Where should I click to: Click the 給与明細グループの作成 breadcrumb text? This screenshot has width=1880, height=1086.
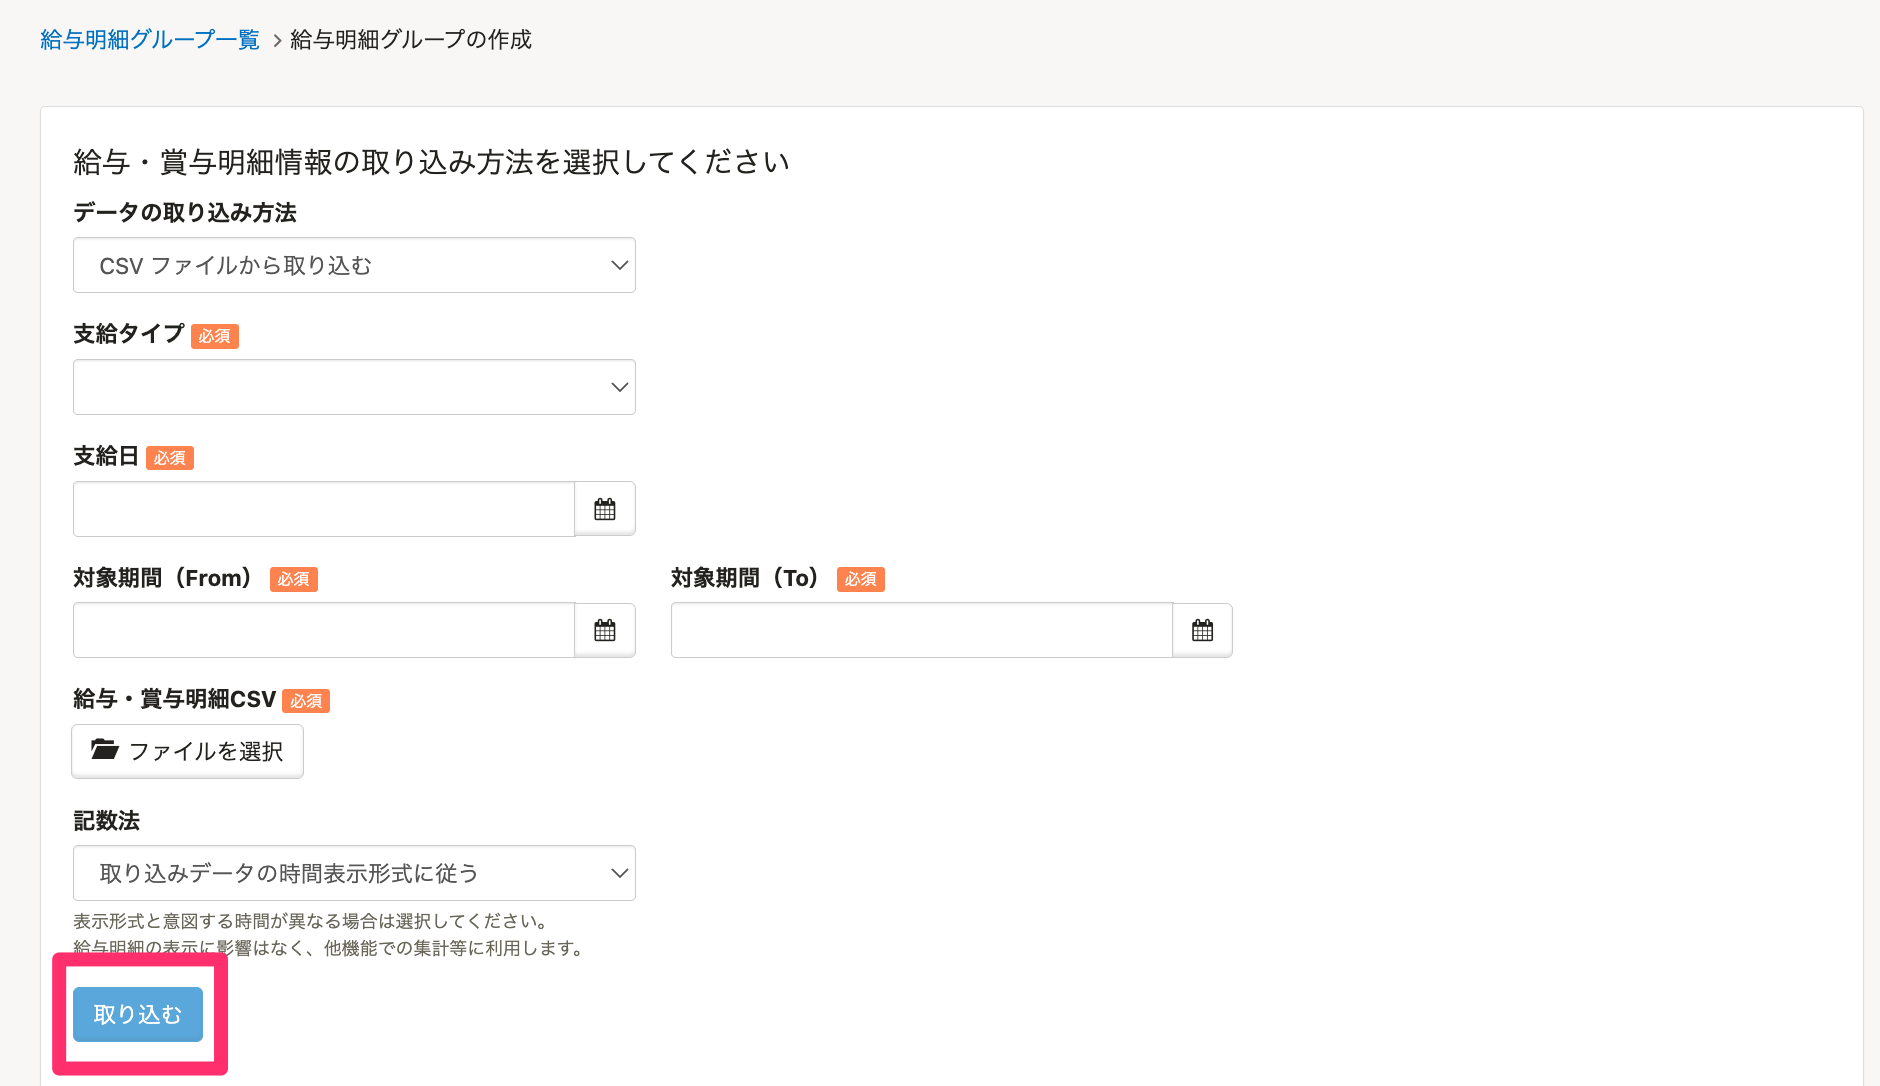click(x=411, y=40)
